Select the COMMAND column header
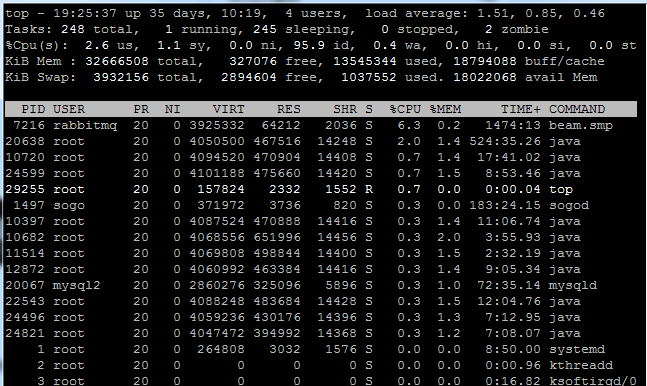This screenshot has width=647, height=386. coord(577,109)
